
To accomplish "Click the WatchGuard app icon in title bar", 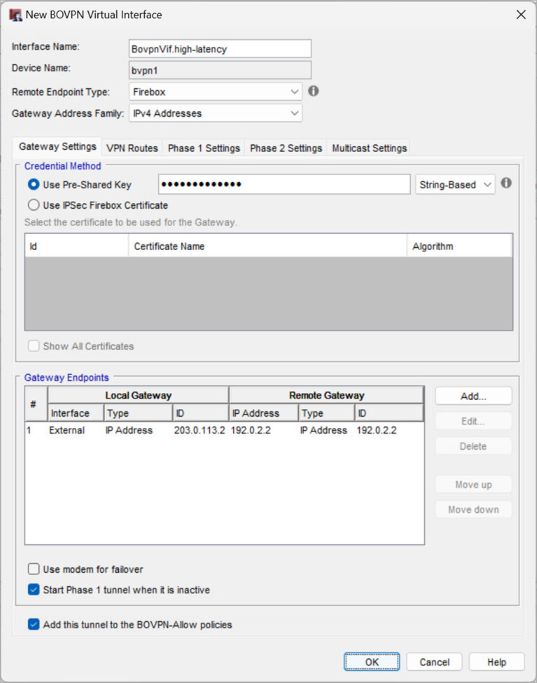I will 16,15.
